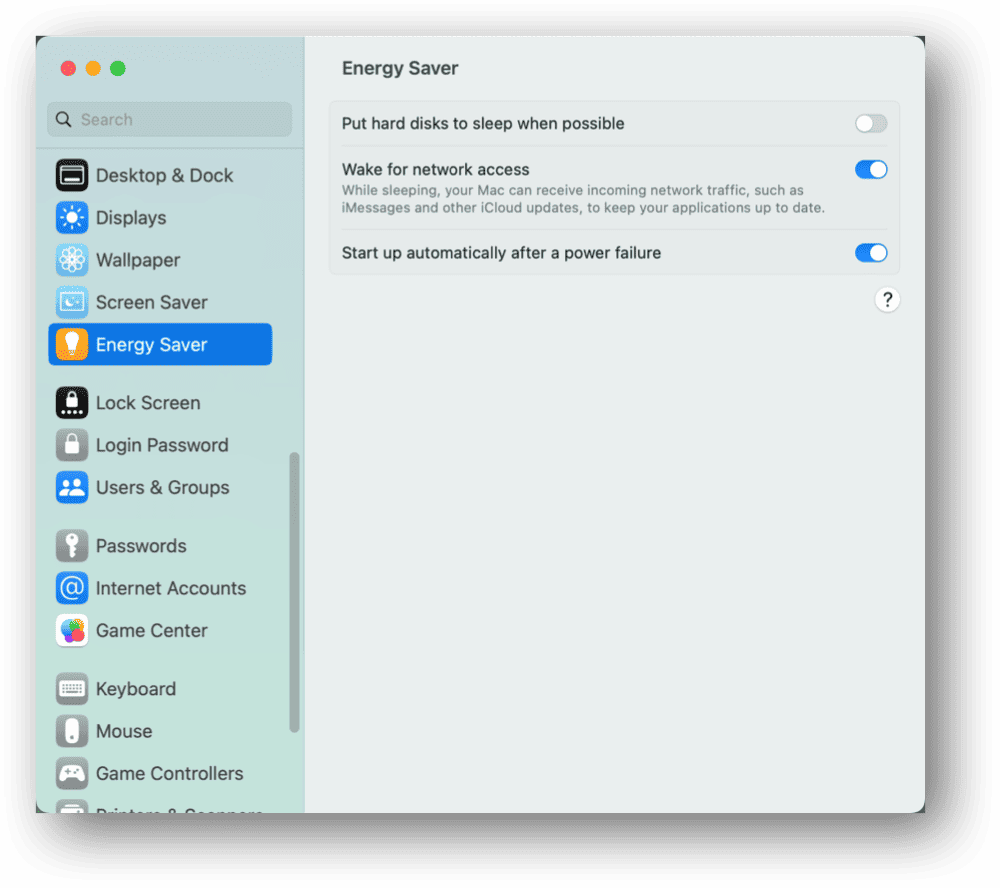Open the help question mark button
Viewport: 1000px width, 888px height.
click(886, 300)
